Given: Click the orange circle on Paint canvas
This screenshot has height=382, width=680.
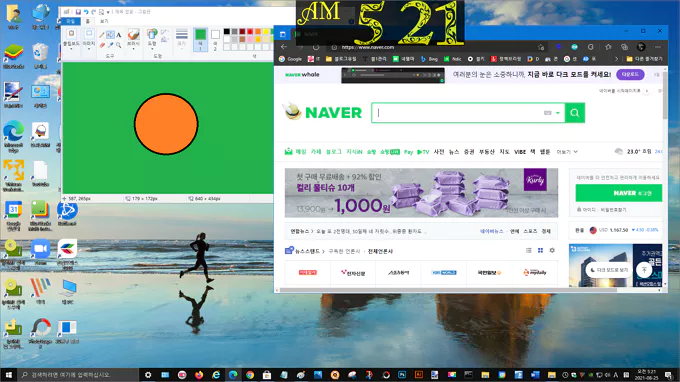Looking at the screenshot, I should pos(166,124).
